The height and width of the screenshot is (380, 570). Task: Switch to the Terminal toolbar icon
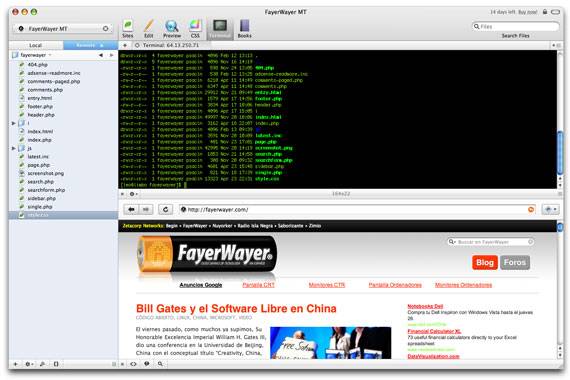pos(220,29)
